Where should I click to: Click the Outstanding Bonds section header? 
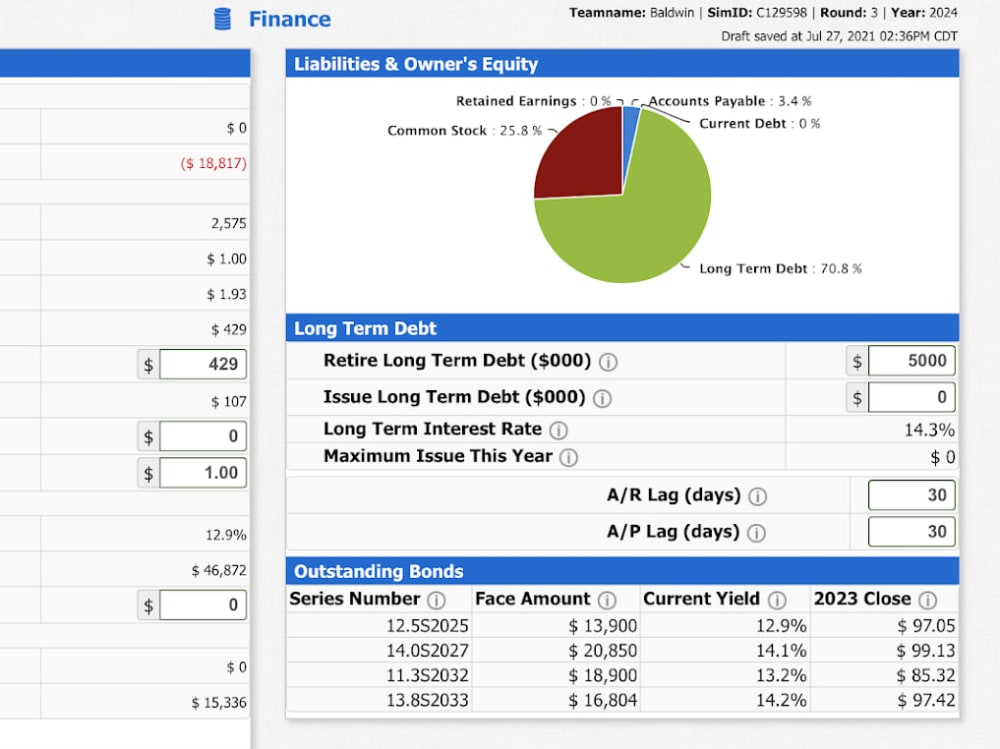[x=622, y=571]
